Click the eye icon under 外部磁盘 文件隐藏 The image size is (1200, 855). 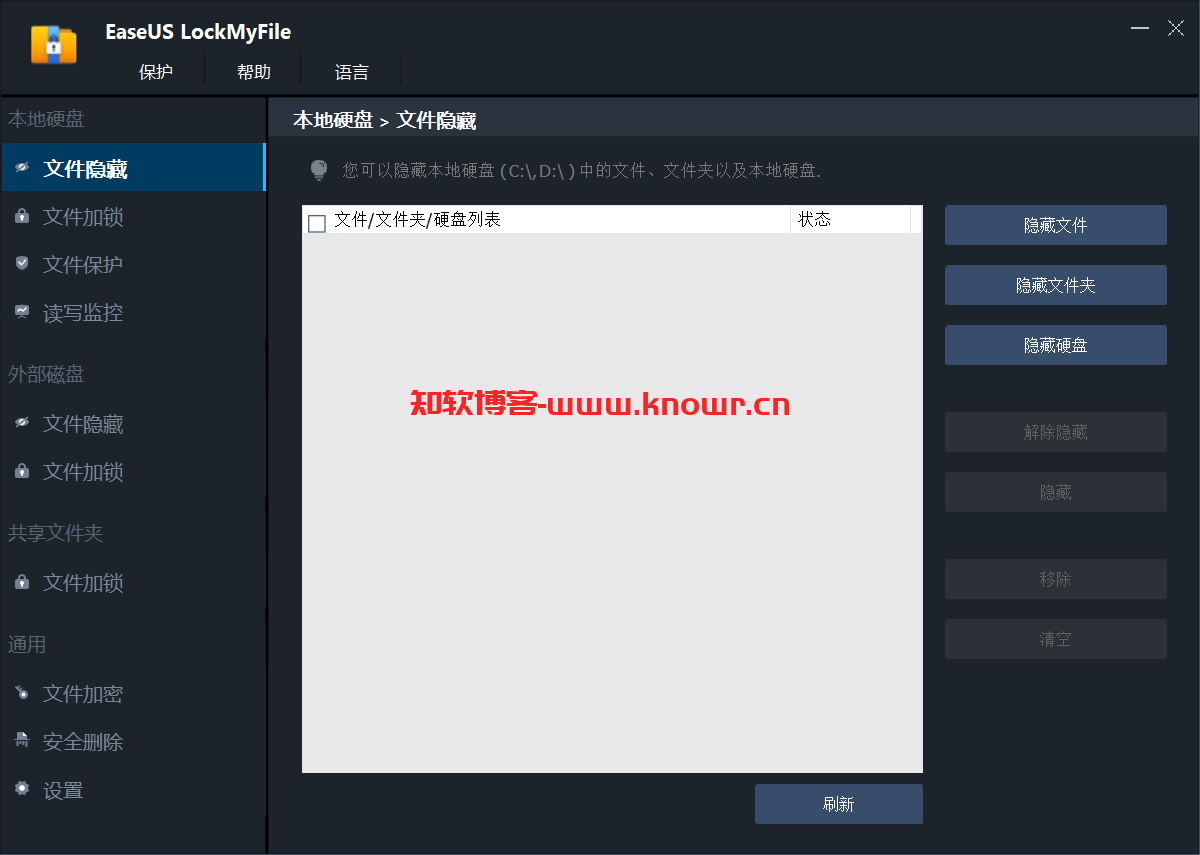coord(22,423)
